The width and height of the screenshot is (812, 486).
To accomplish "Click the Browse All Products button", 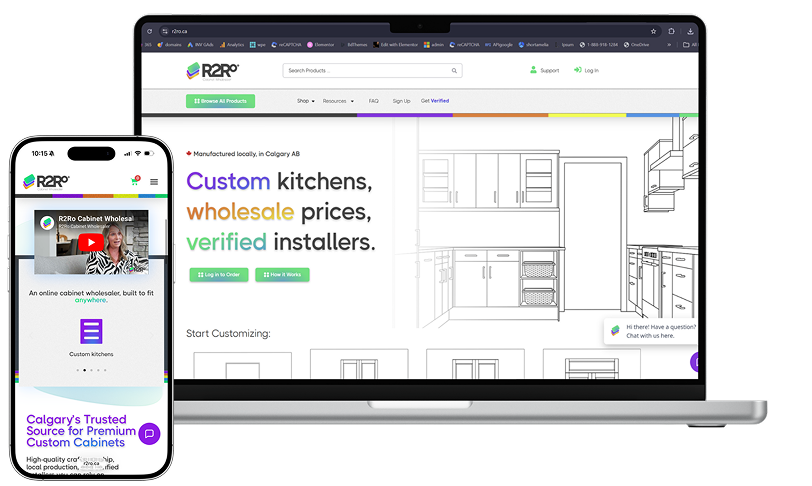I will [221, 101].
